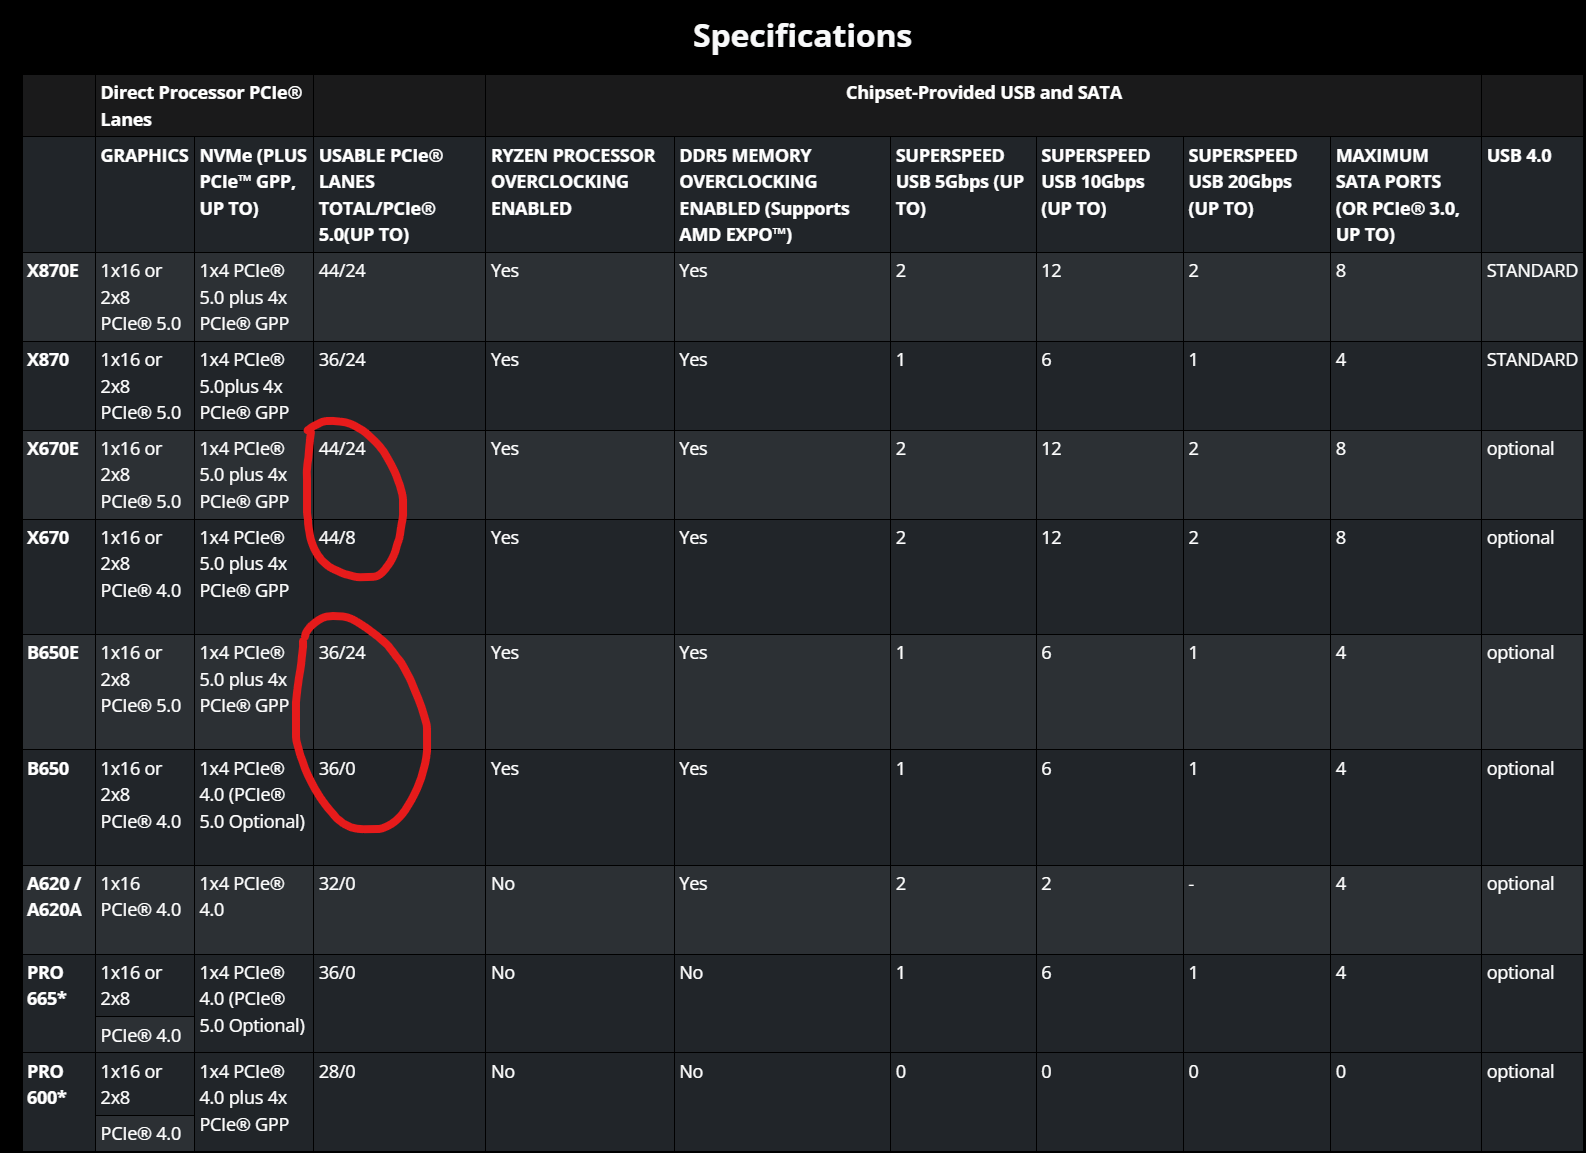
Task: Select the Maximum SATA Ports column header
Action: click(1396, 195)
